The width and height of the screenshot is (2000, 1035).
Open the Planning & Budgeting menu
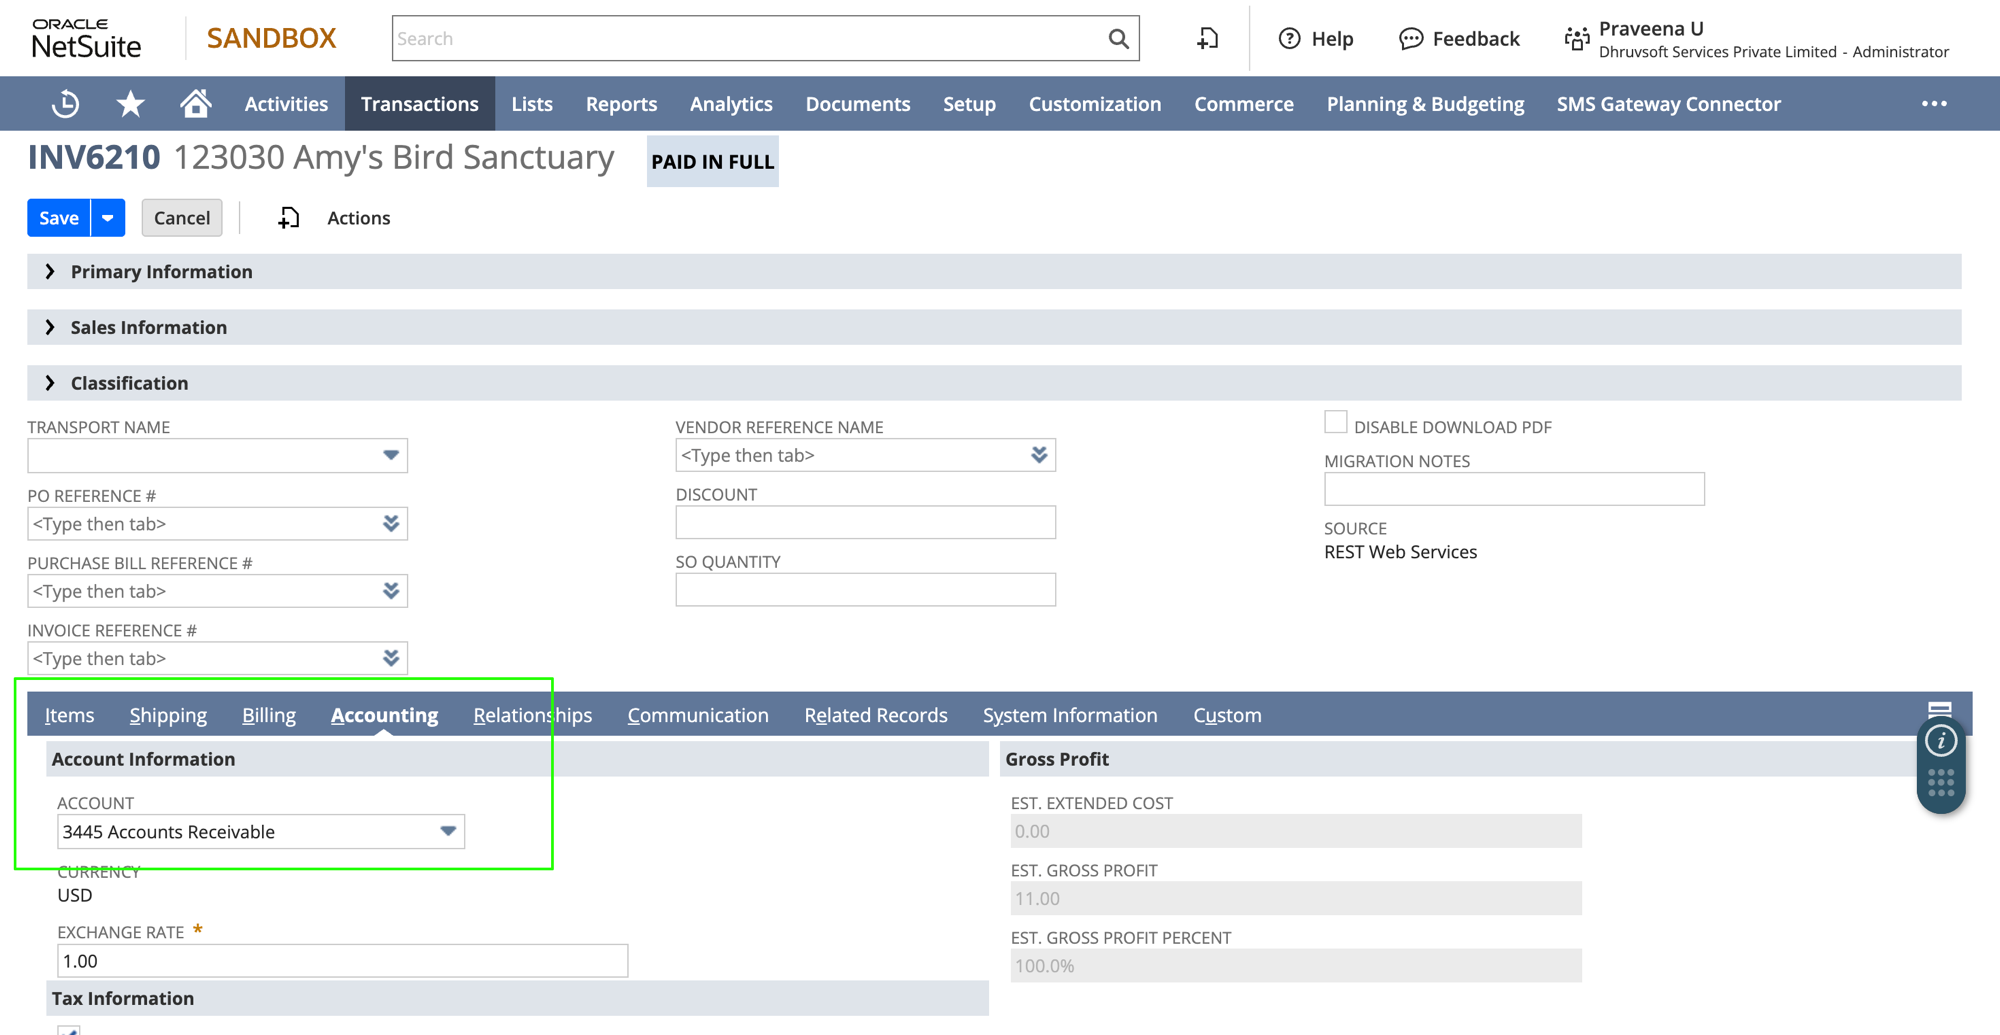pyautogui.click(x=1425, y=104)
